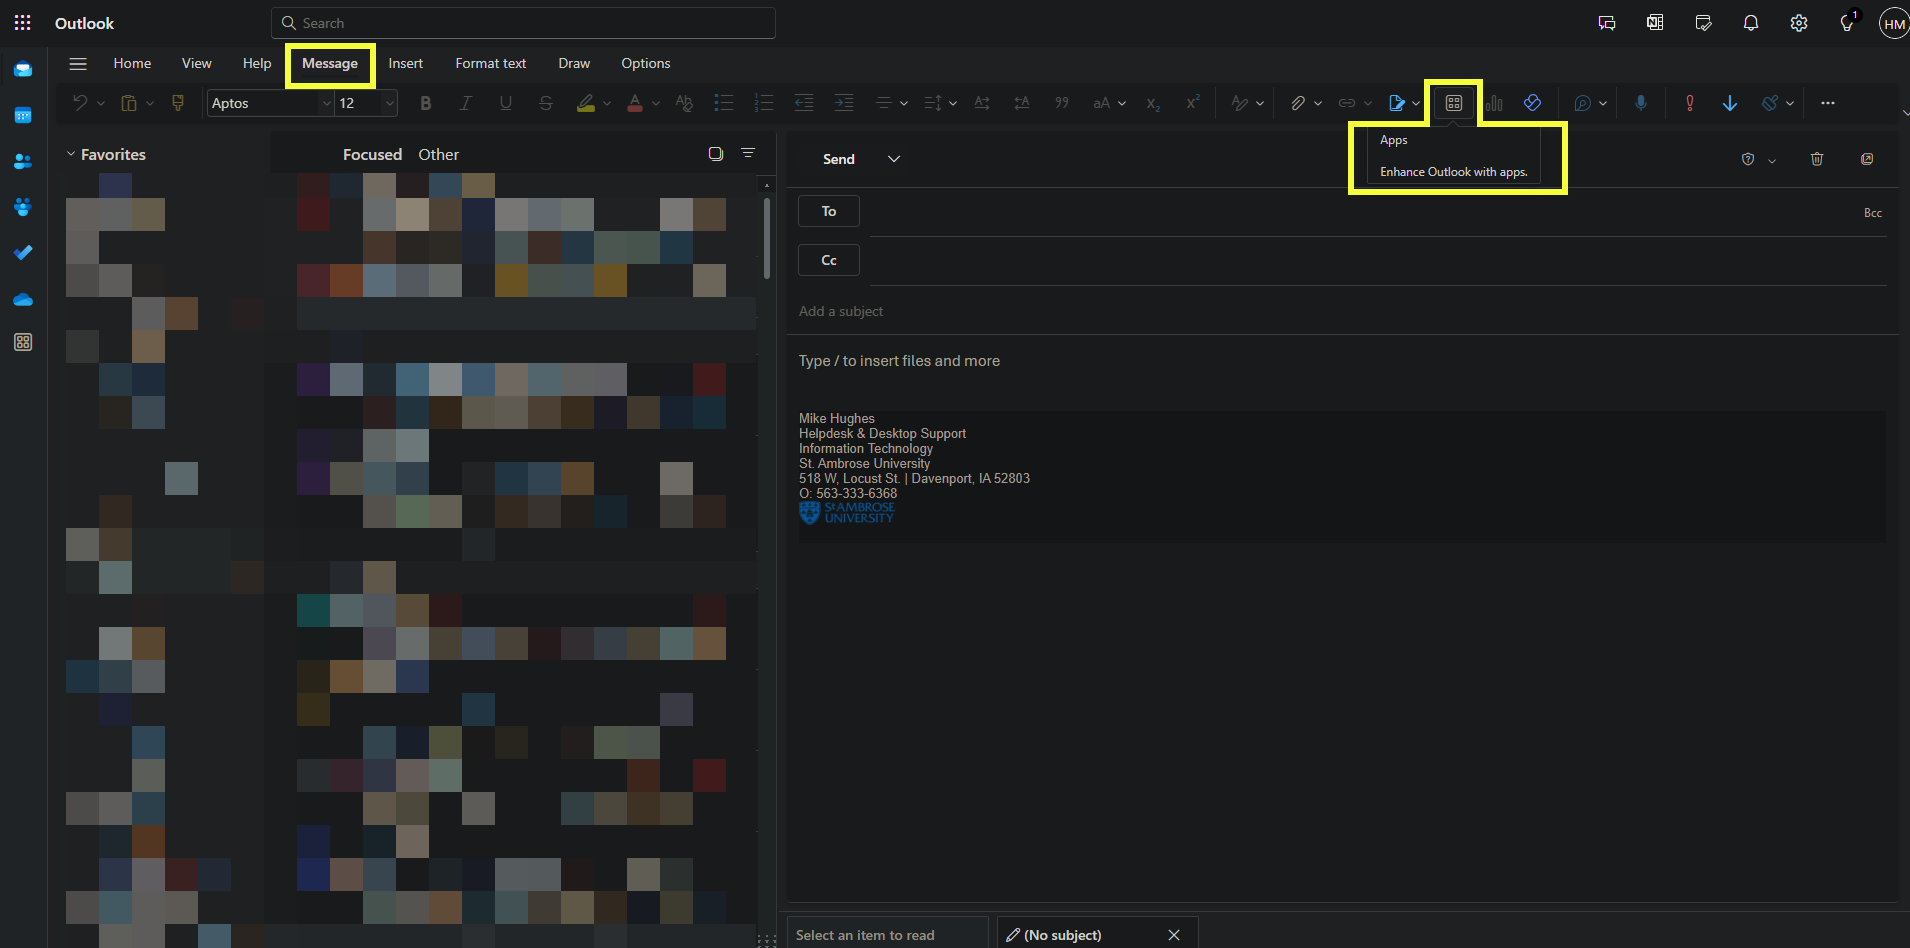Open the Microsoft 365 app launcher

[x=23, y=23]
